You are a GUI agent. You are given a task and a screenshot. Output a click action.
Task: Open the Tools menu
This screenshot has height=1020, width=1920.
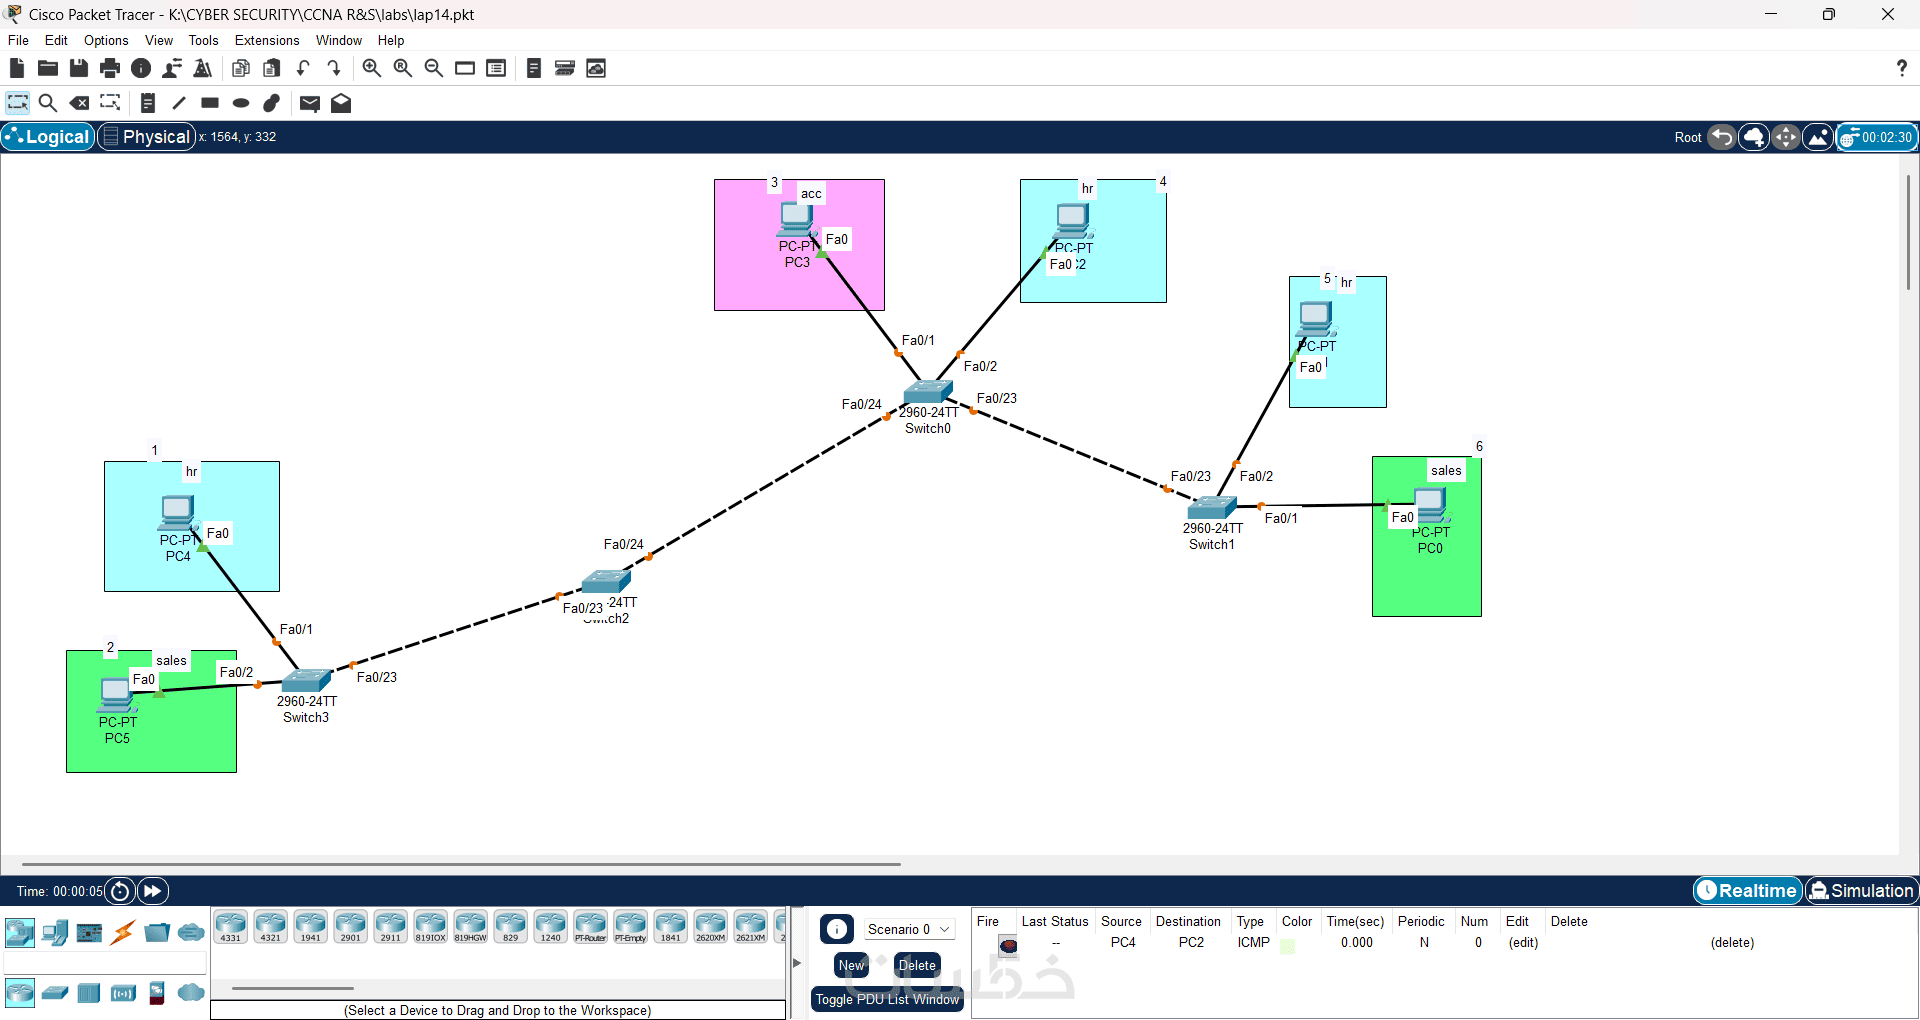[203, 40]
